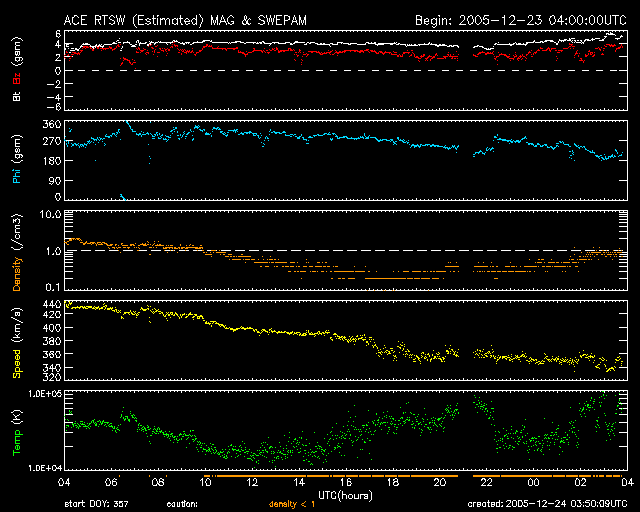Select the red 'Bz' axis label
The image size is (640, 512).
(17, 78)
